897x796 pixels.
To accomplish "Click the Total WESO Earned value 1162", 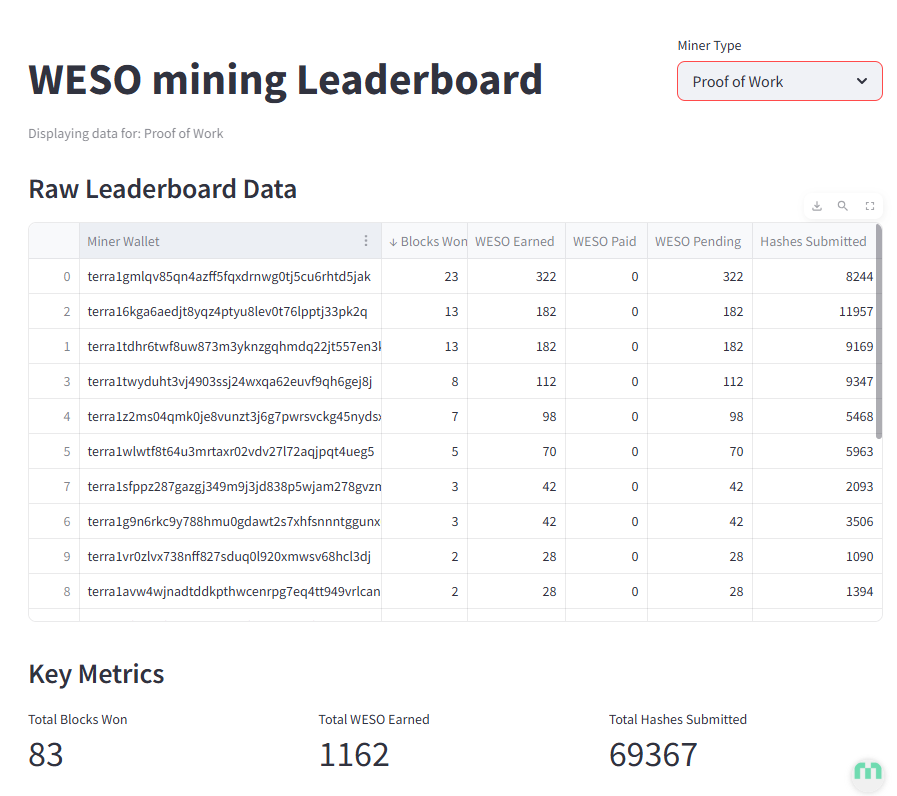I will [354, 754].
